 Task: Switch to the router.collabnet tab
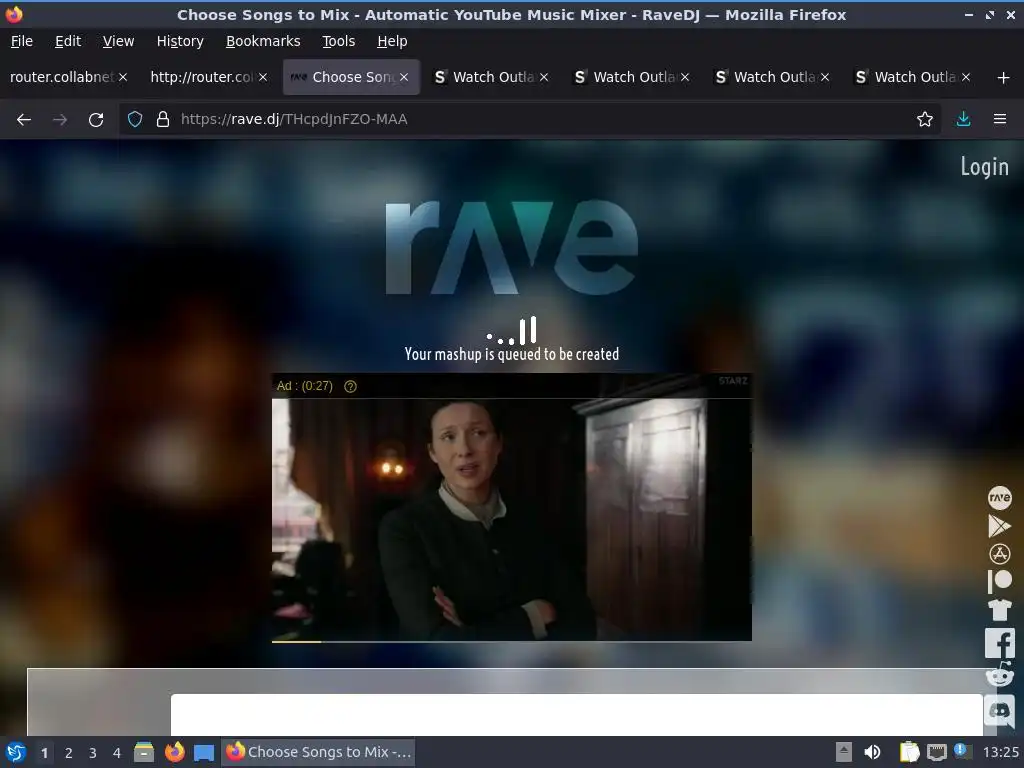pos(61,77)
